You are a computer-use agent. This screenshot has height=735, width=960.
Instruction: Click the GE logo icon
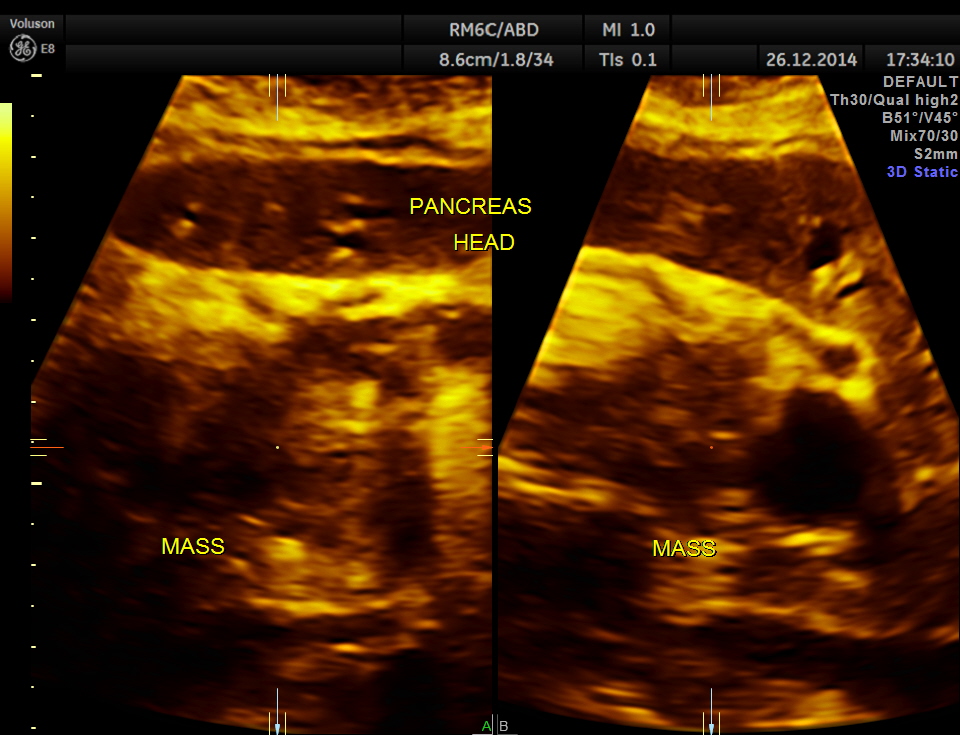click(19, 48)
